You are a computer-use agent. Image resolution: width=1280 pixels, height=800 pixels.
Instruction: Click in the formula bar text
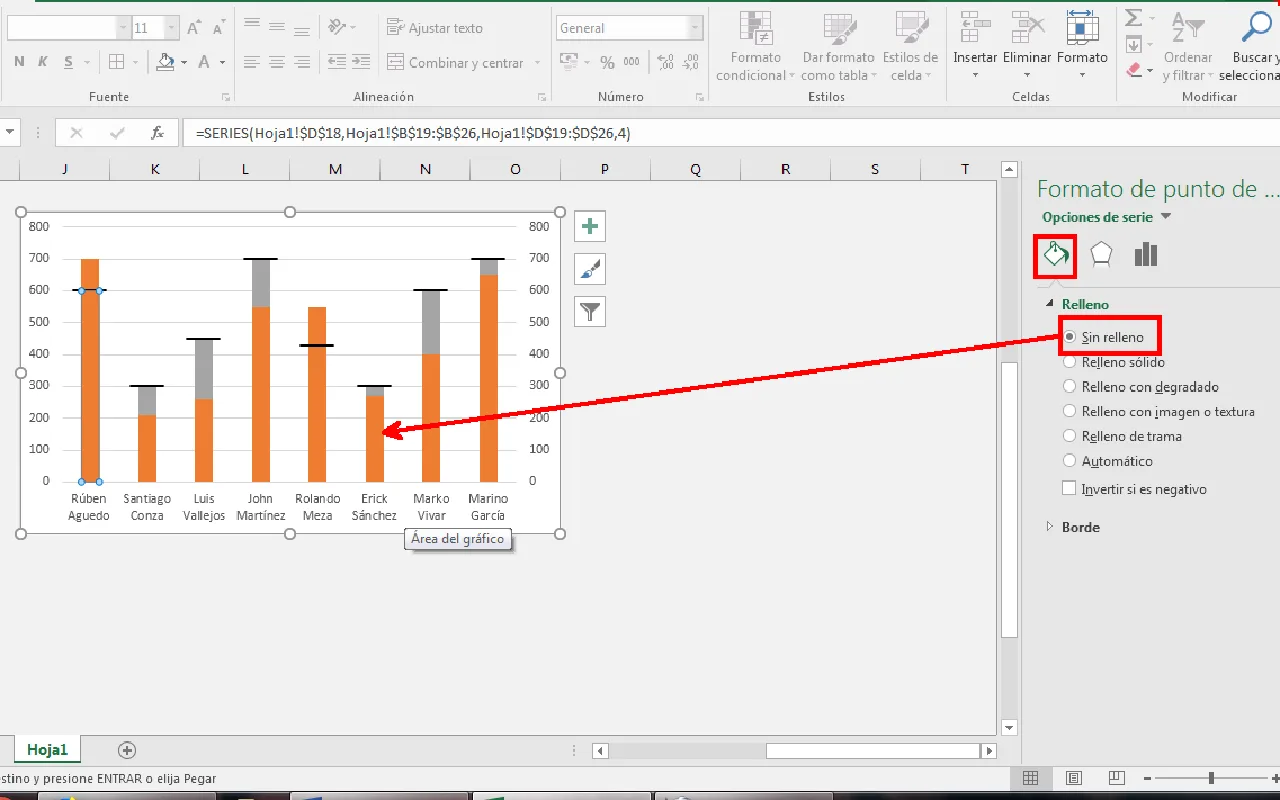[x=413, y=132]
